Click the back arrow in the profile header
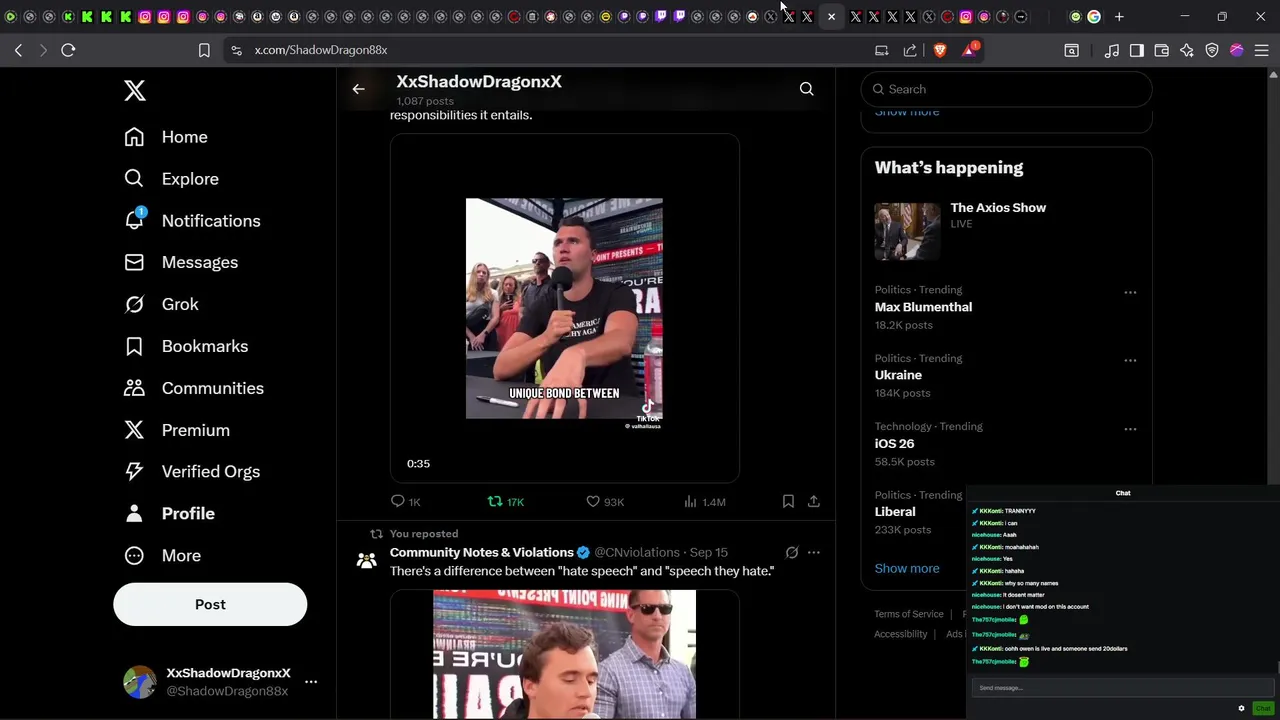Screen dimensions: 1280x720 point(358,89)
